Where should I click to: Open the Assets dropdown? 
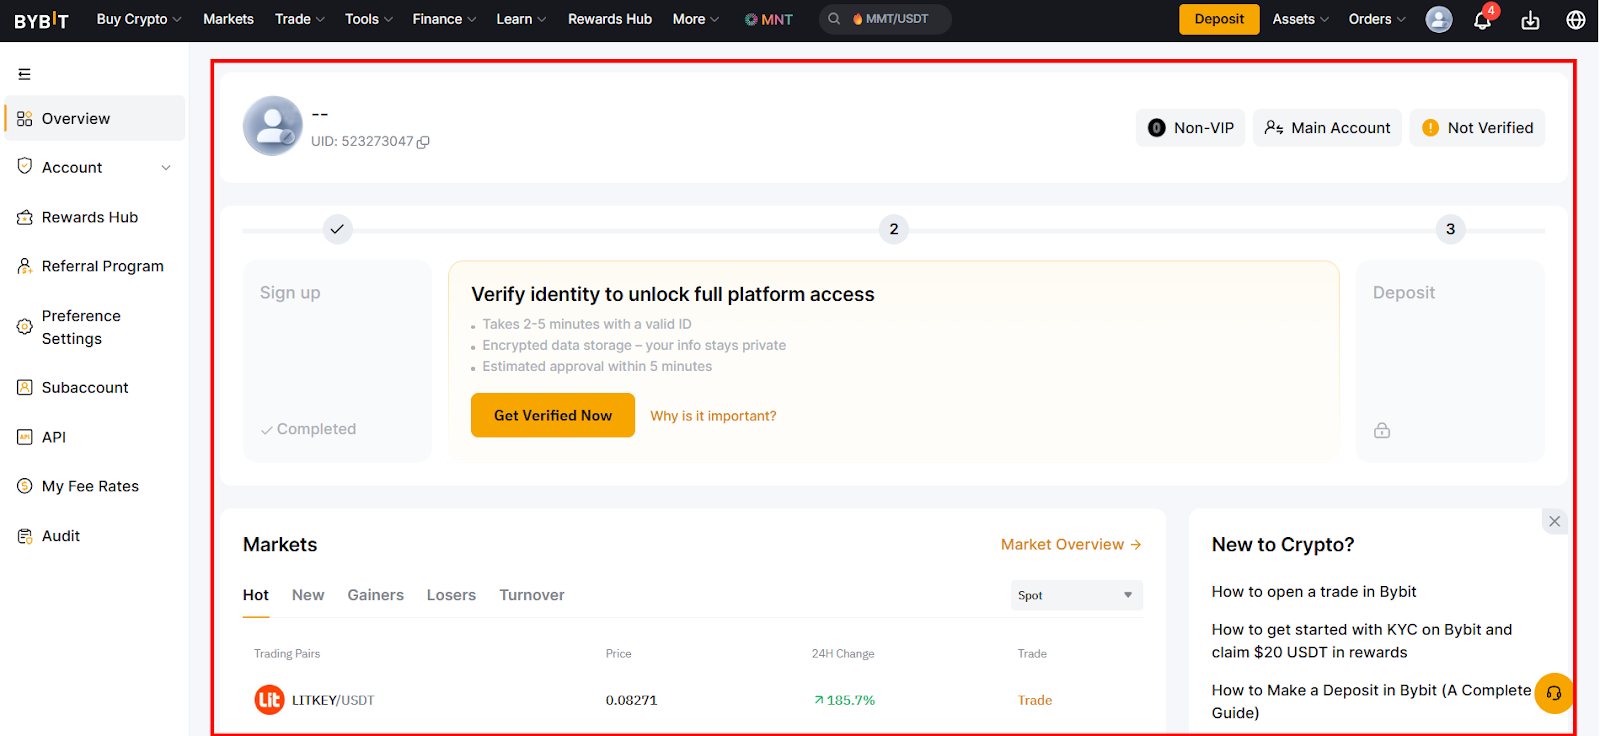[x=1301, y=19]
